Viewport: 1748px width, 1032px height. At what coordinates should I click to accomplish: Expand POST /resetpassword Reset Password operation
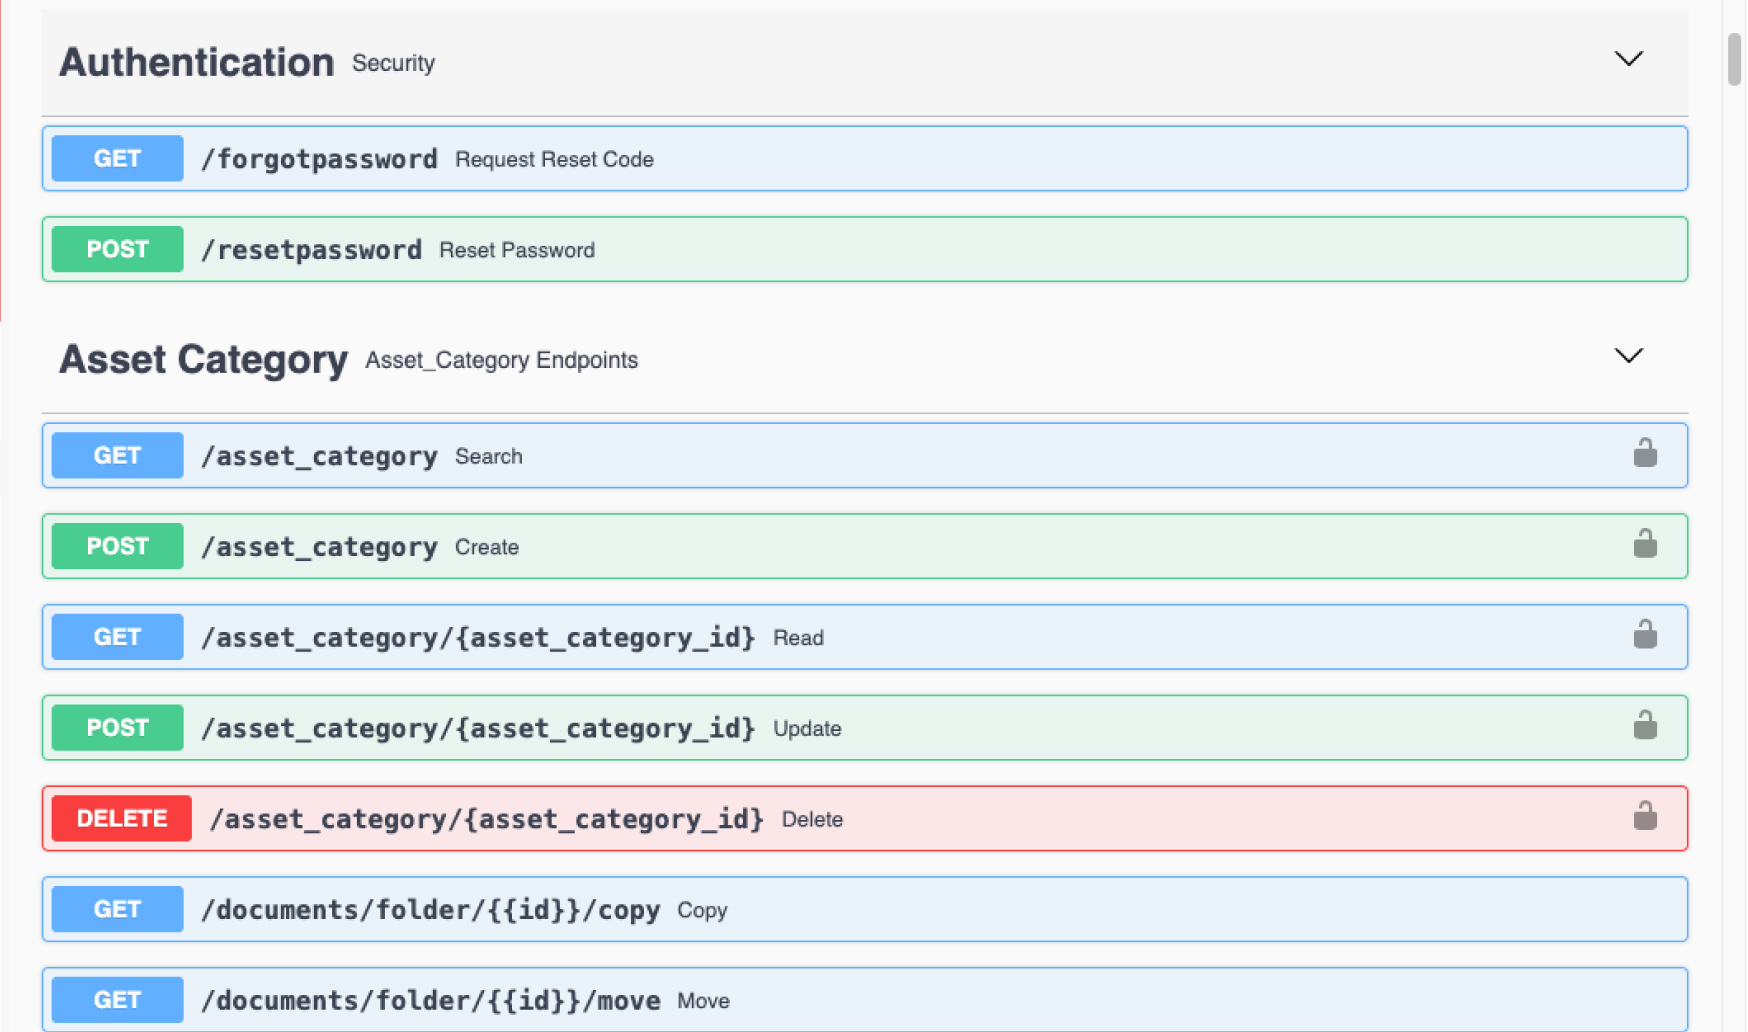tap(865, 249)
